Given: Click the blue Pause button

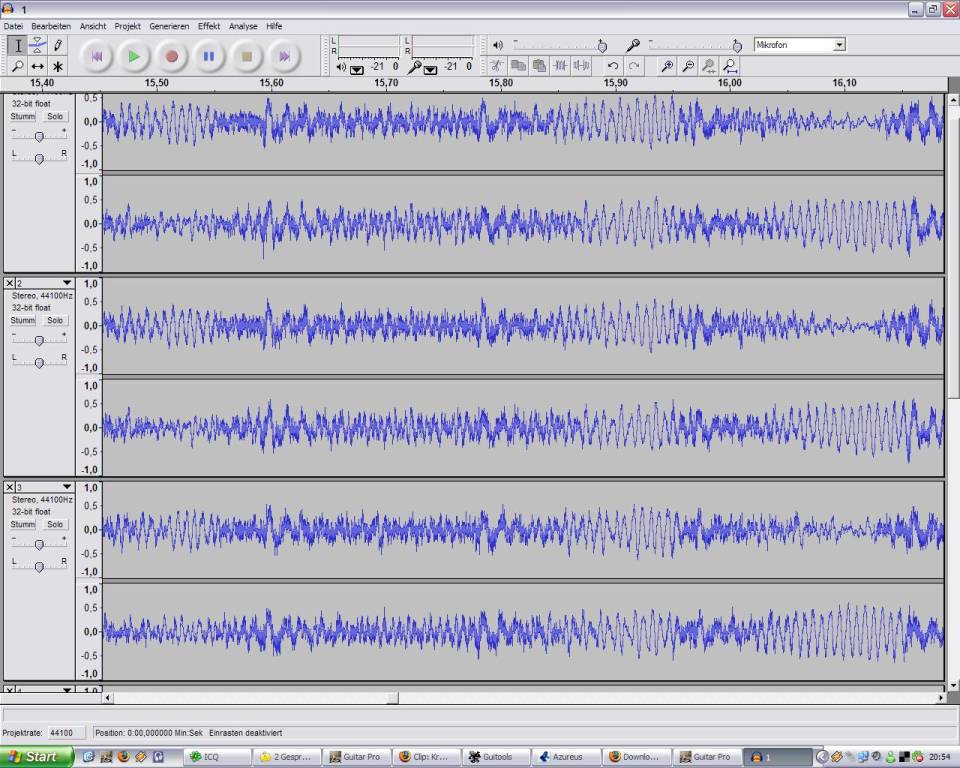Looking at the screenshot, I should [x=209, y=56].
